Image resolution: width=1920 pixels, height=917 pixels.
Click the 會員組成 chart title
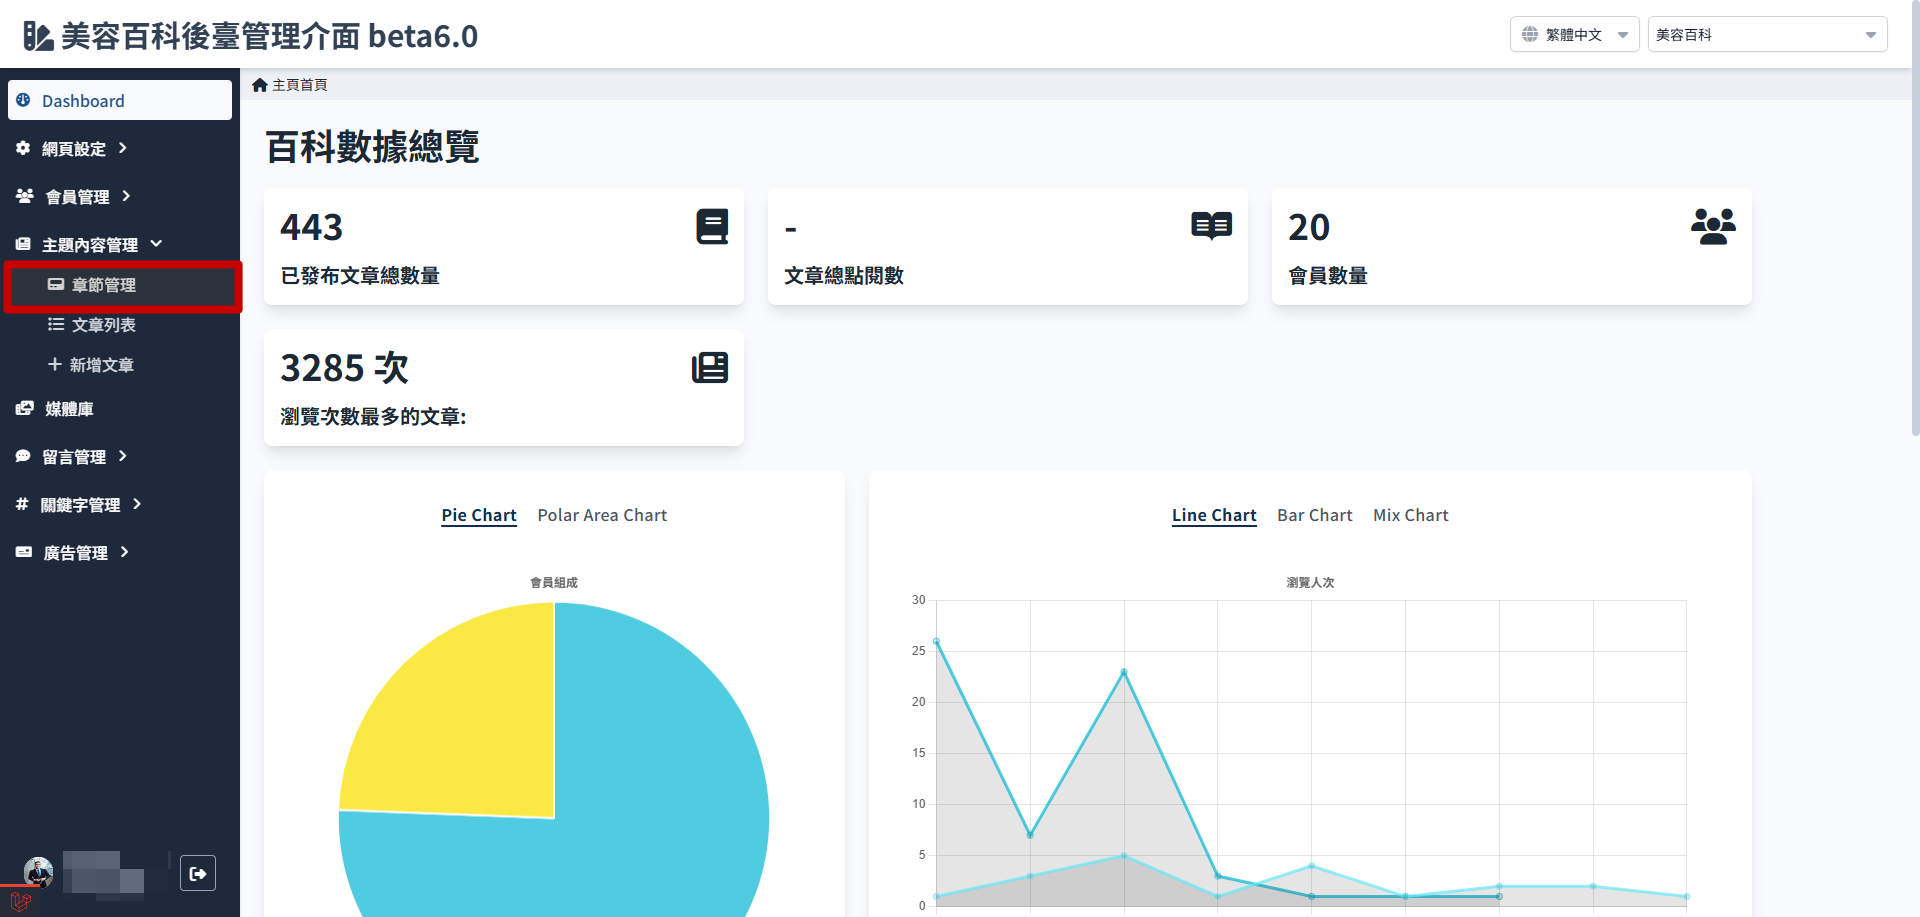[x=554, y=582]
